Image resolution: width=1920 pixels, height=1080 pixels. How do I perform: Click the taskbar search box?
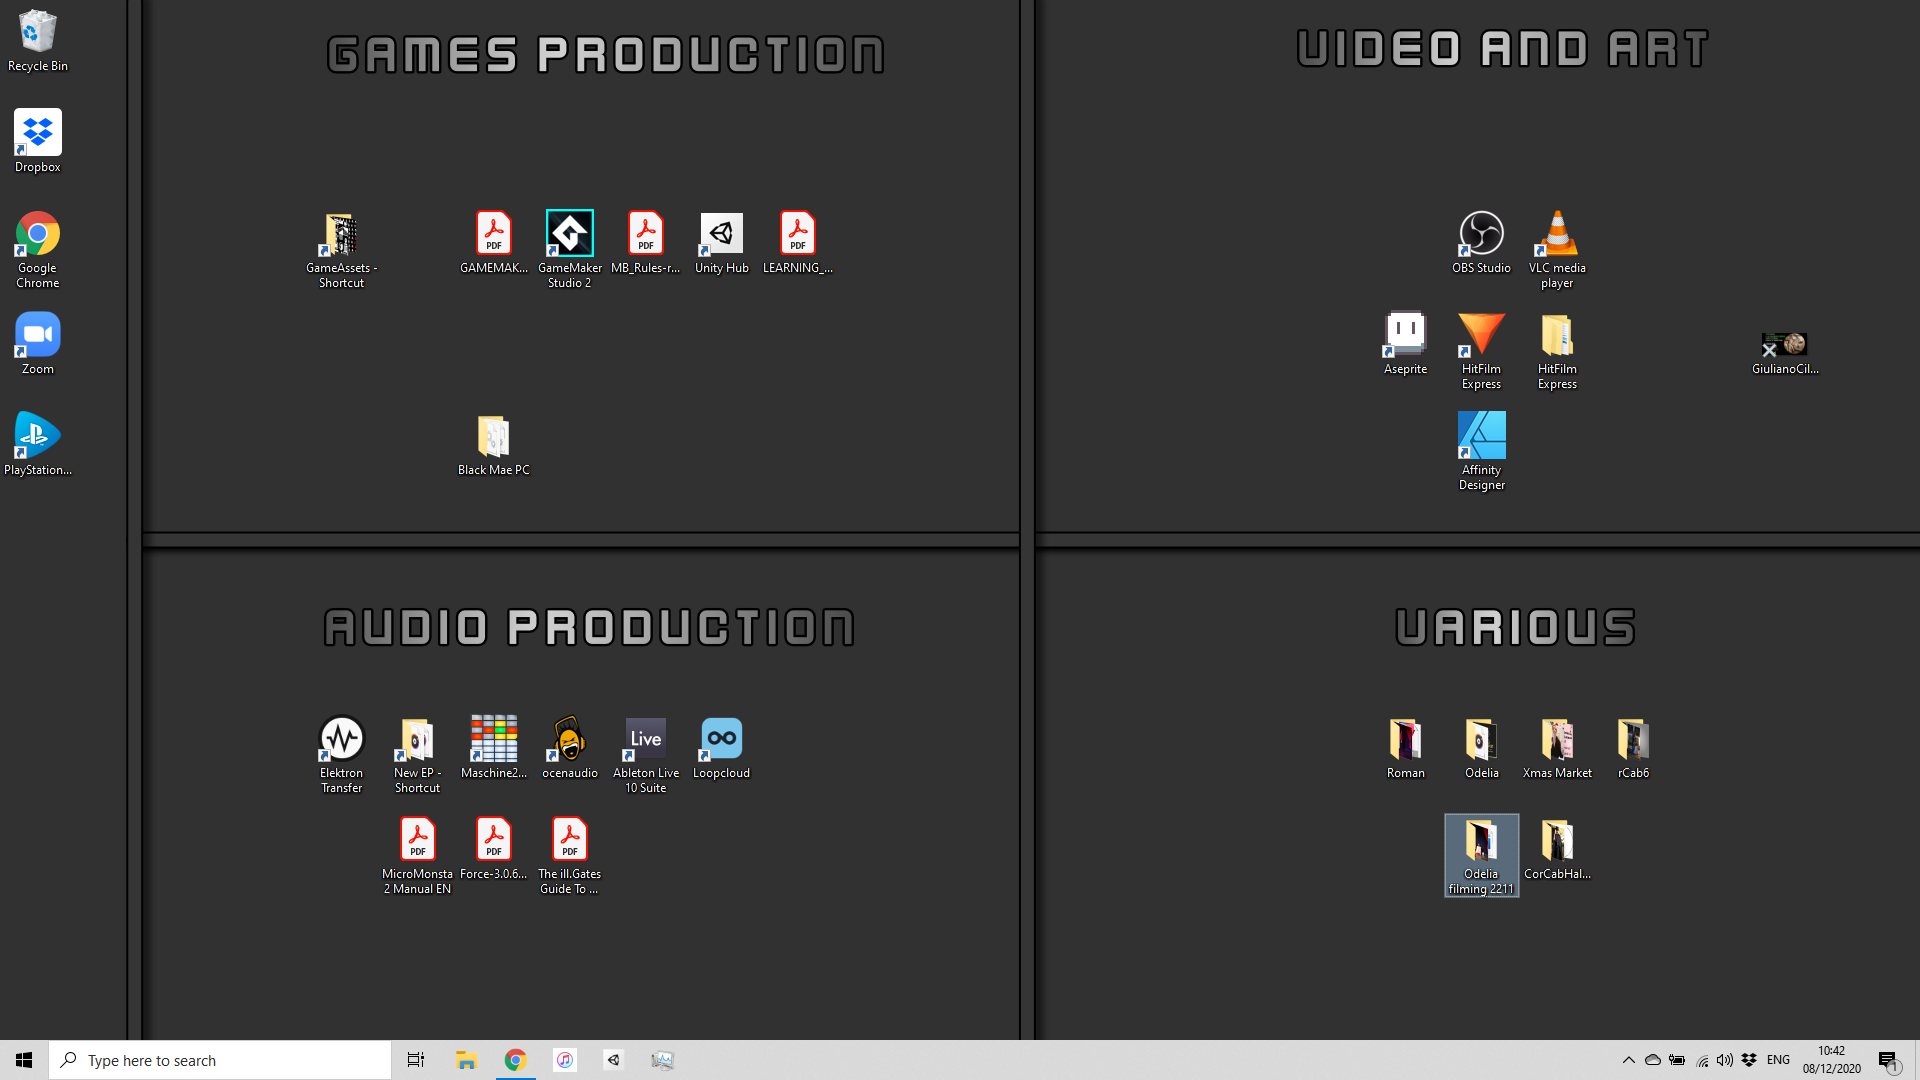tap(220, 1060)
